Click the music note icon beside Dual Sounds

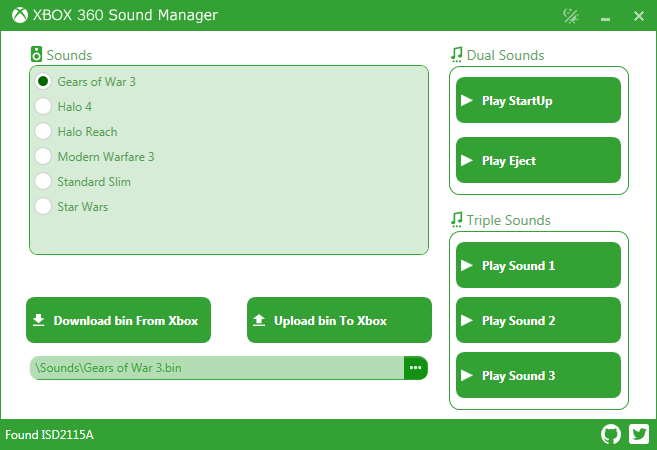tap(457, 54)
